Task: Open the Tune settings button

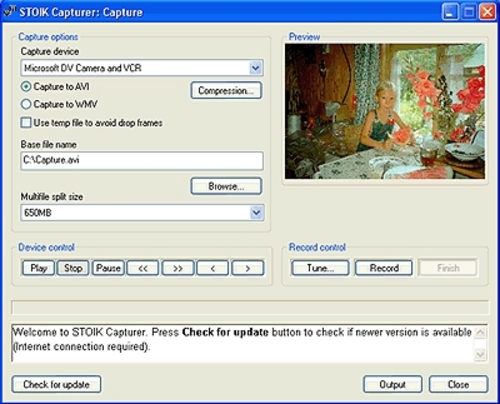Action: tap(320, 268)
